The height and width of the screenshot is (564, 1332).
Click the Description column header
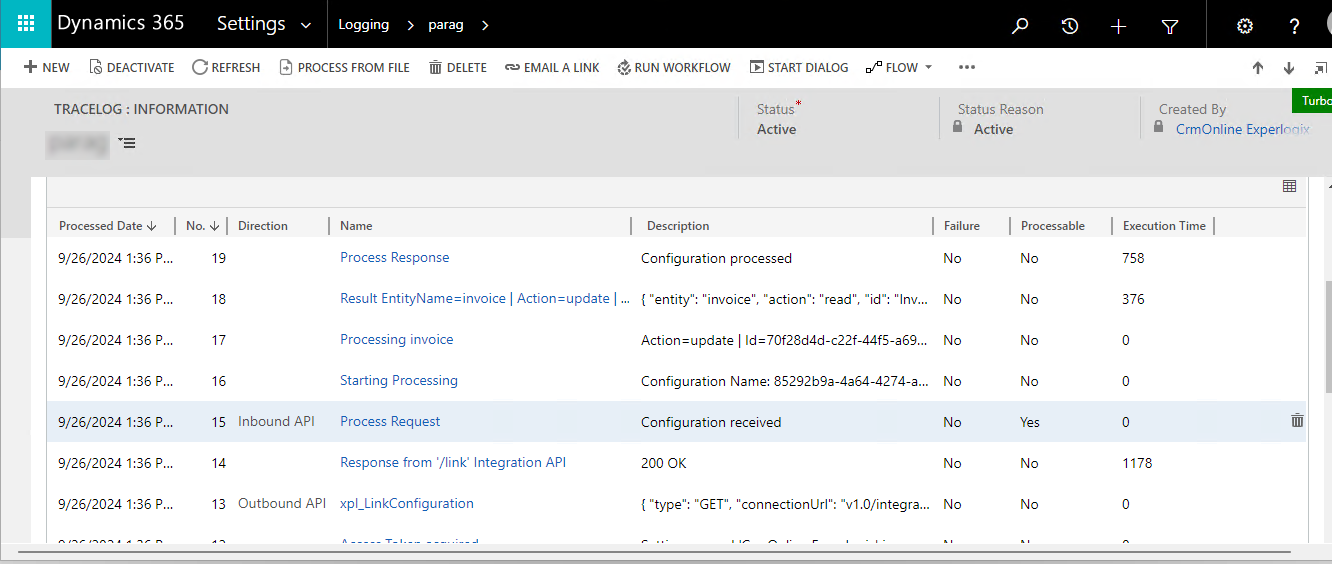click(678, 226)
